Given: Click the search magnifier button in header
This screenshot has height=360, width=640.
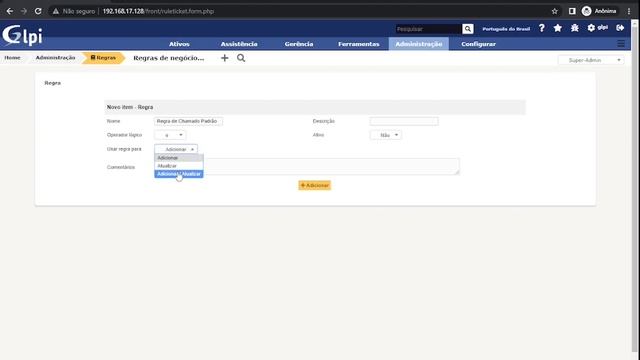Looking at the screenshot, I should [x=468, y=29].
